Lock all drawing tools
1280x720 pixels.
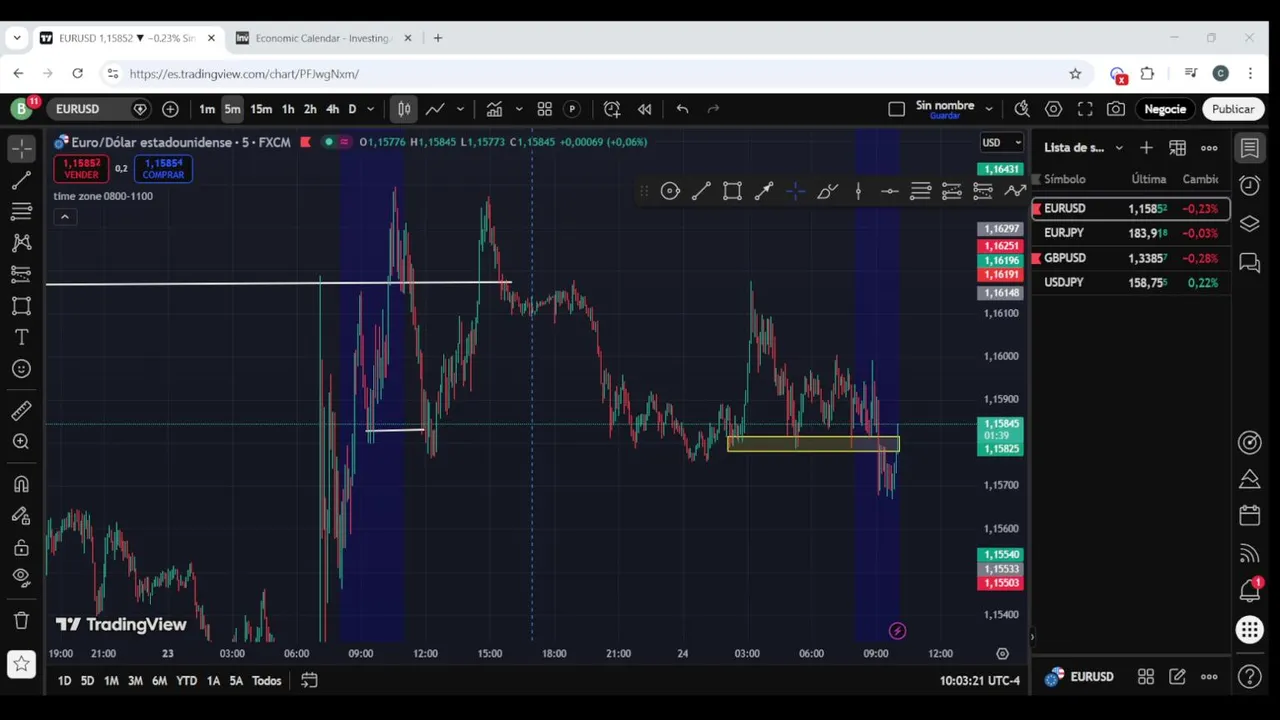[21, 547]
